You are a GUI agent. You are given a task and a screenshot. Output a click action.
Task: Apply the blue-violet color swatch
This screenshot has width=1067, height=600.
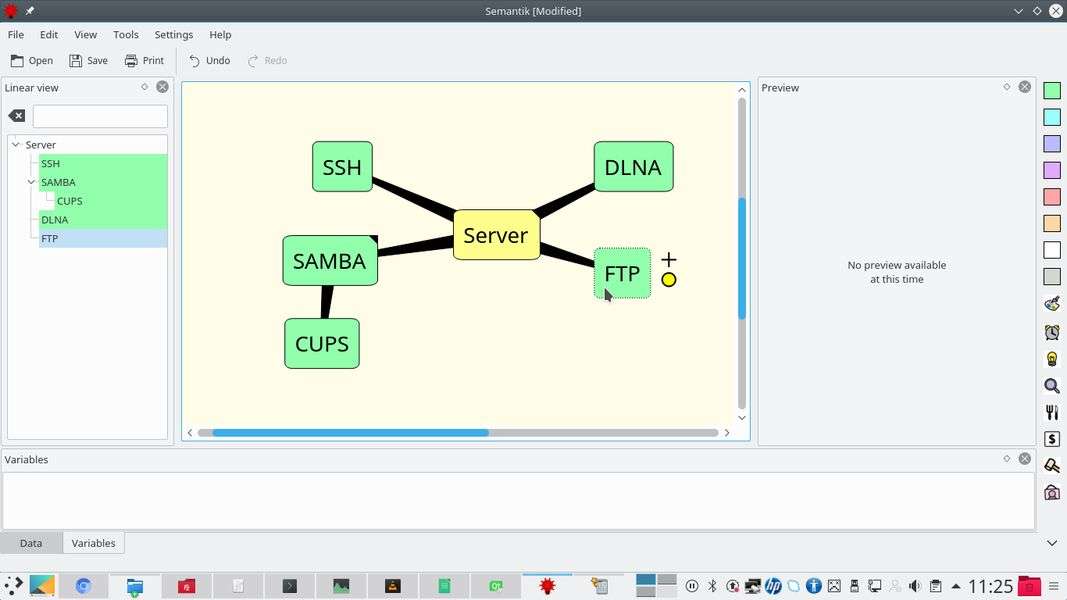tap(1052, 144)
